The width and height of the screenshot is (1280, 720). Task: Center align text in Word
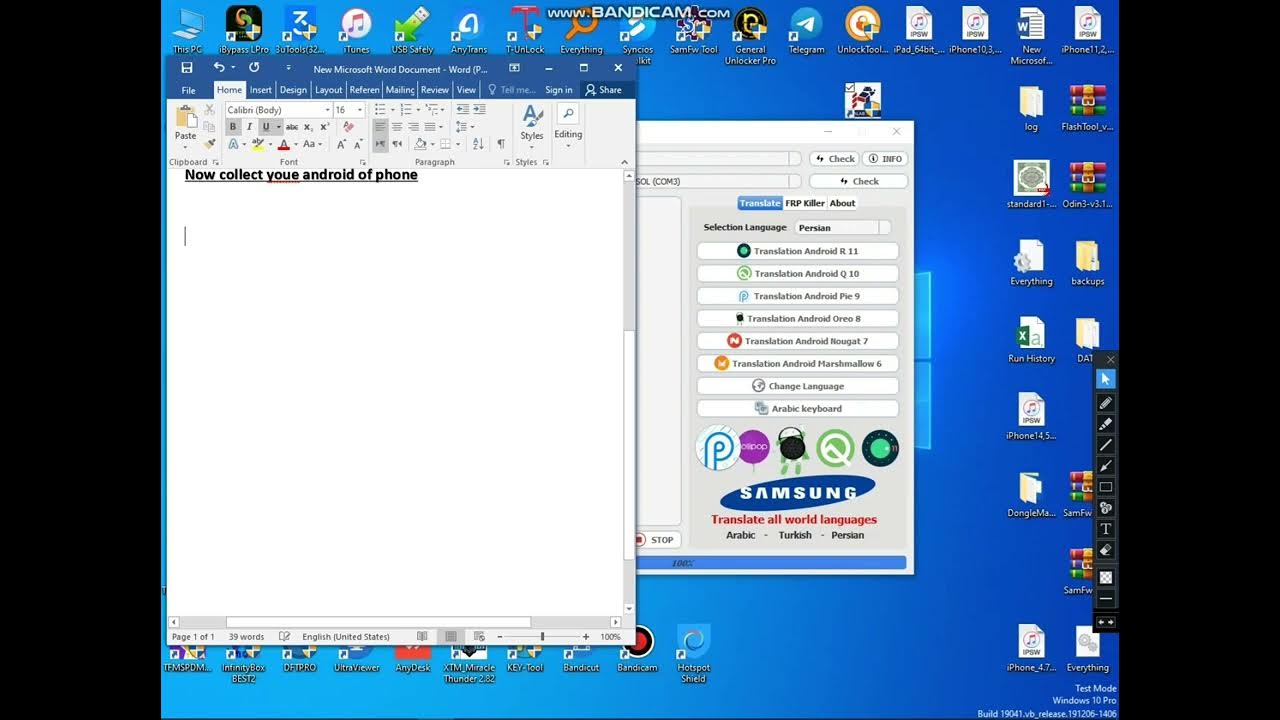pyautogui.click(x=397, y=127)
